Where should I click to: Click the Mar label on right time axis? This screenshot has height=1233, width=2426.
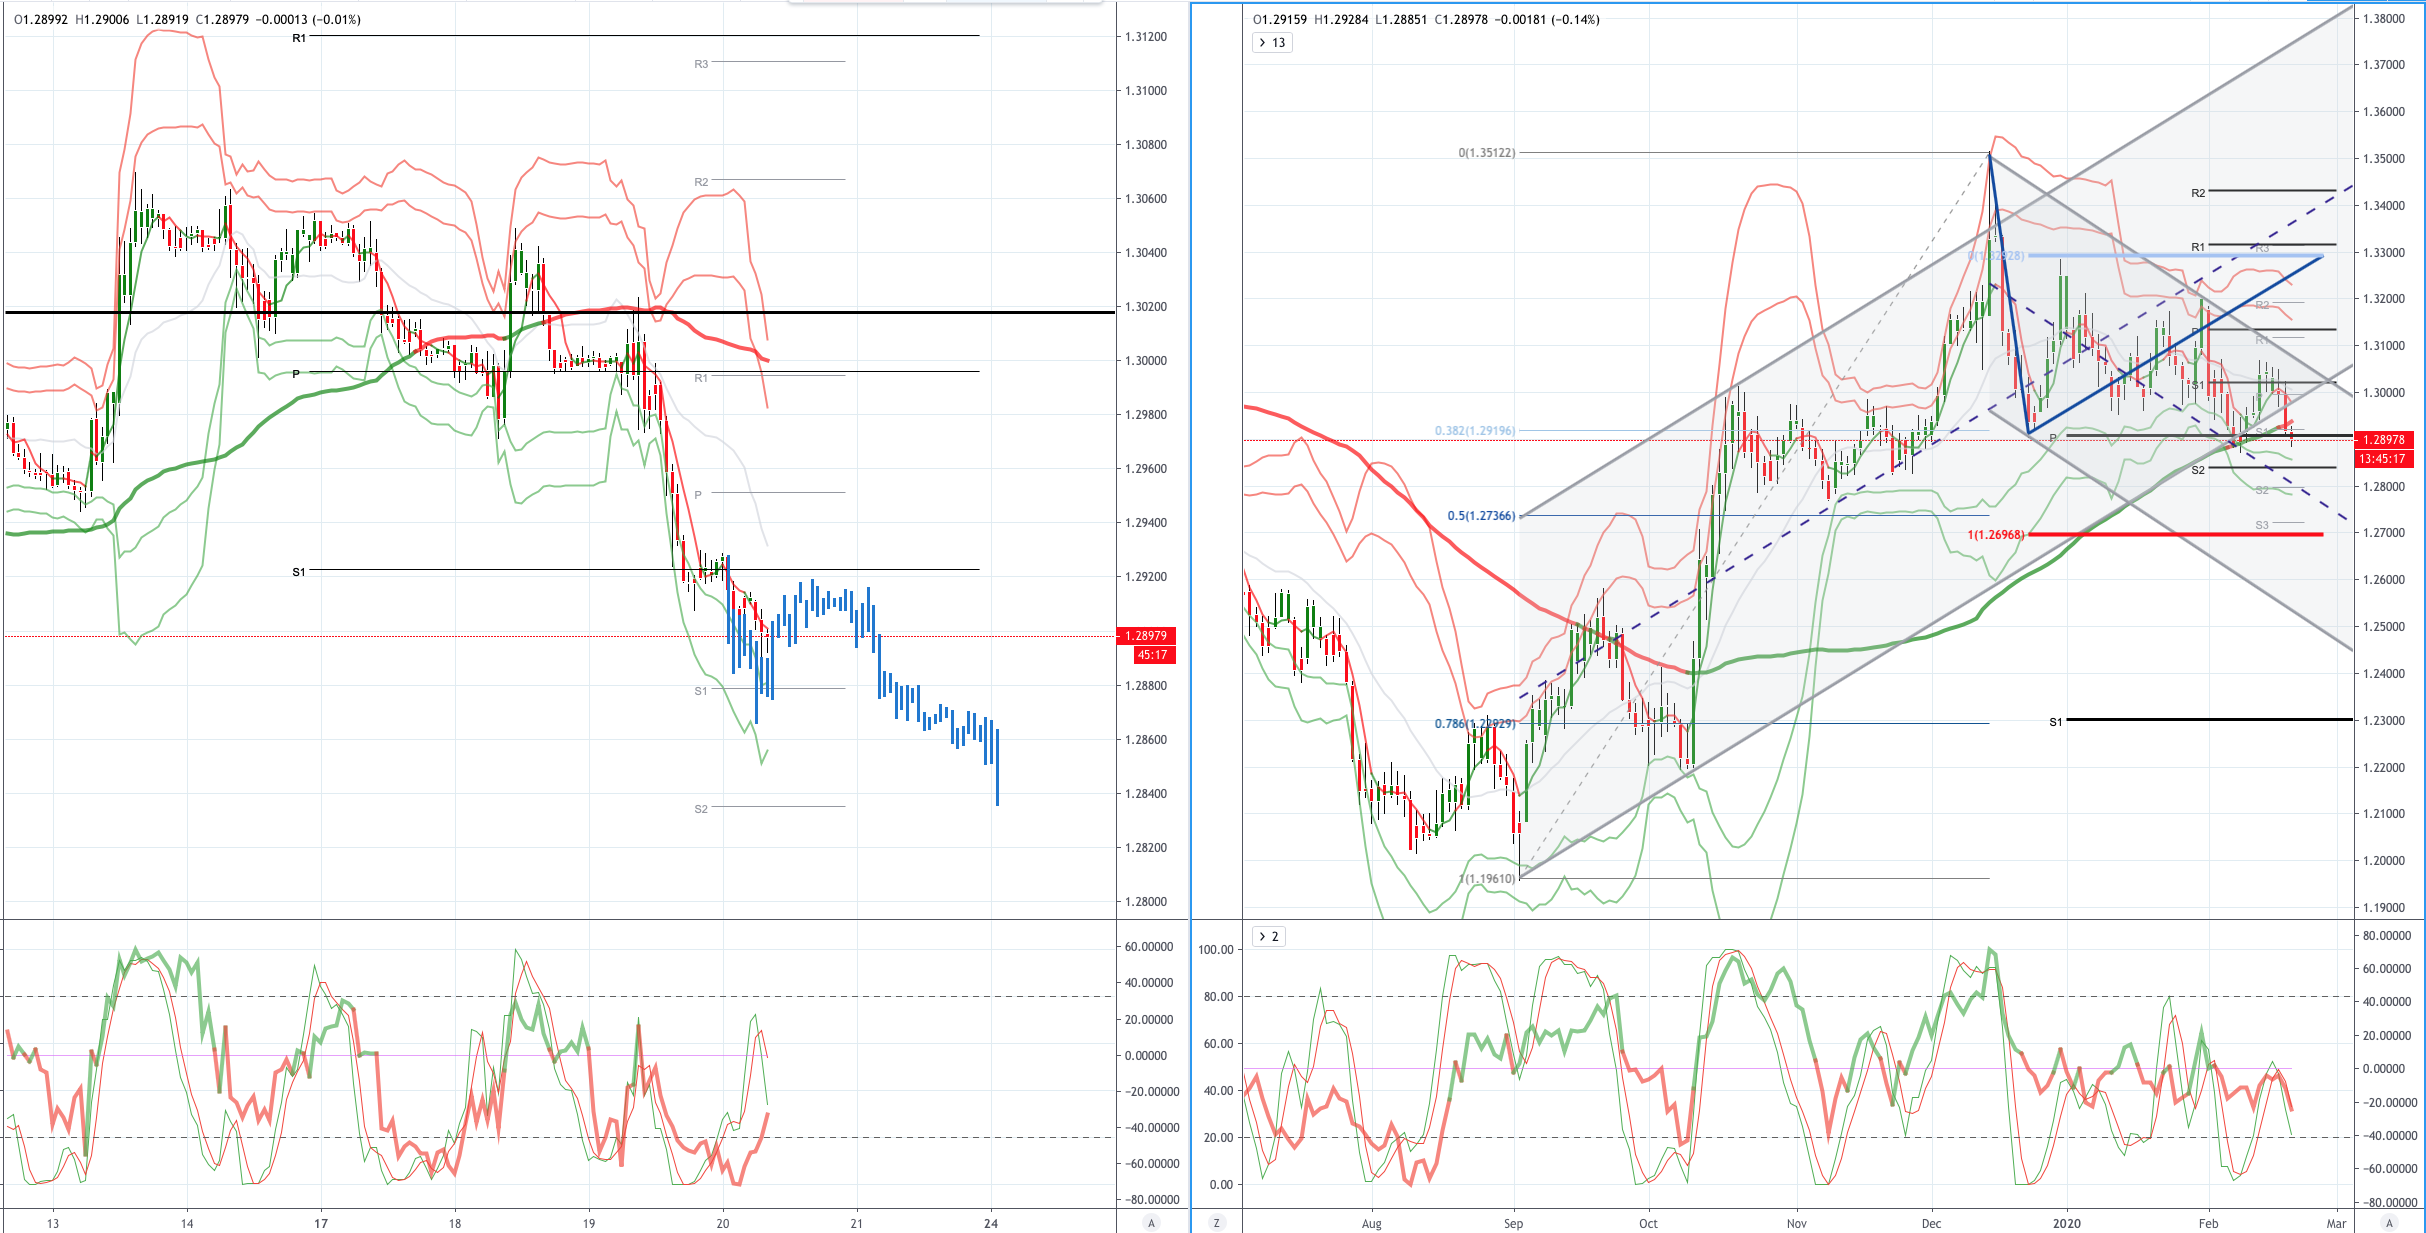point(2336,1223)
